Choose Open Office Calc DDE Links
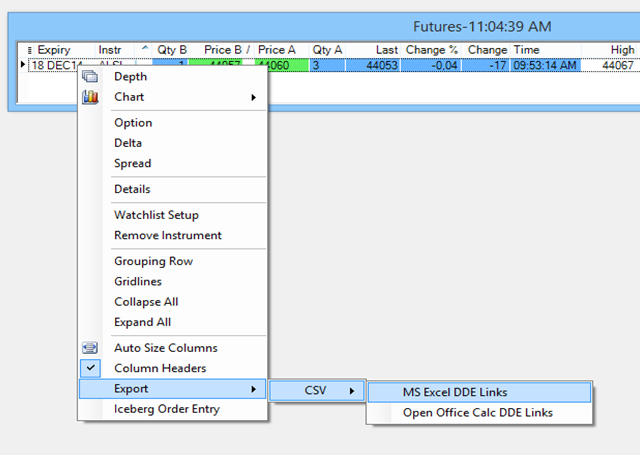Screen dimensions: 640x455 click(477, 412)
